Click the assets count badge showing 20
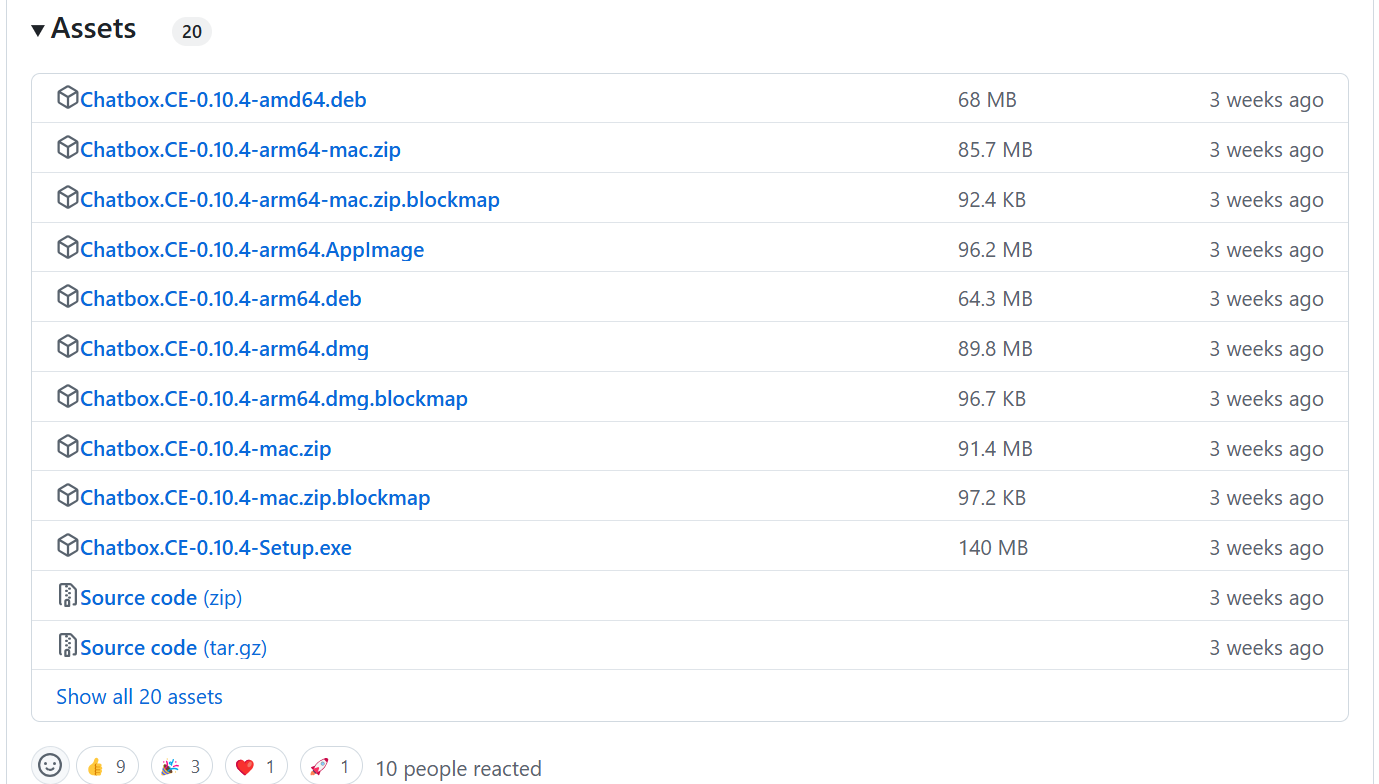 point(192,31)
